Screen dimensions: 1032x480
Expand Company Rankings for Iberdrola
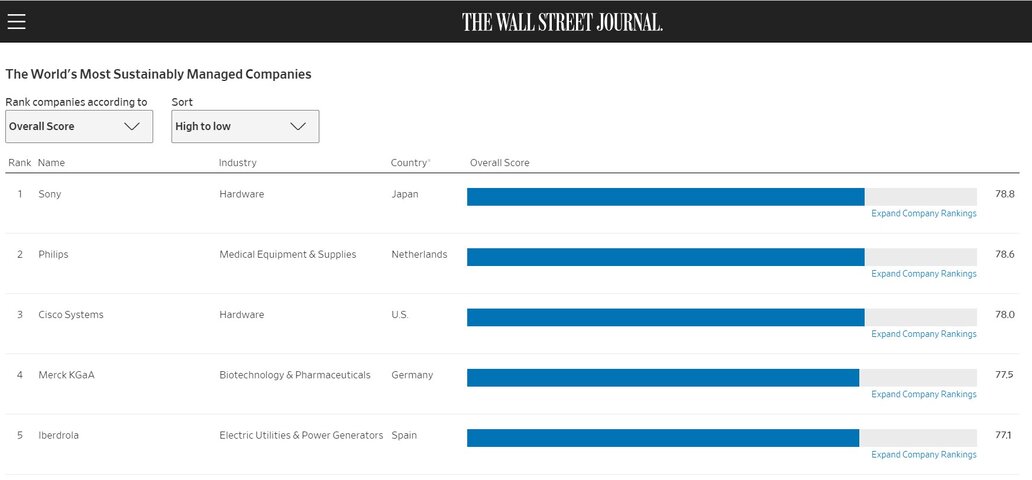pos(923,454)
